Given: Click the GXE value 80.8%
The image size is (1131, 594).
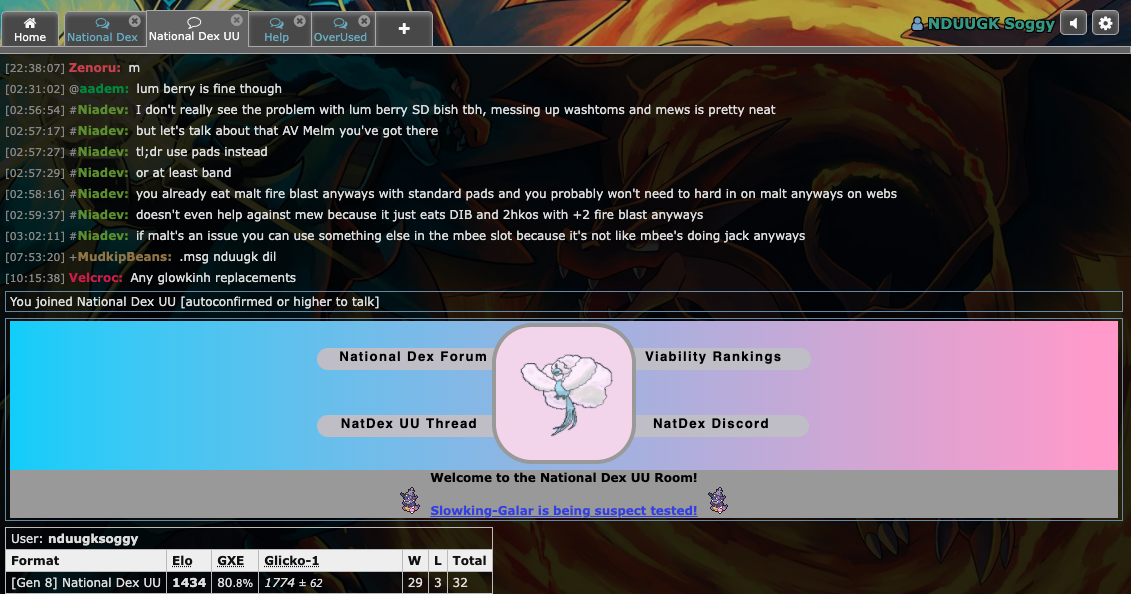Looking at the screenshot, I should tap(235, 582).
